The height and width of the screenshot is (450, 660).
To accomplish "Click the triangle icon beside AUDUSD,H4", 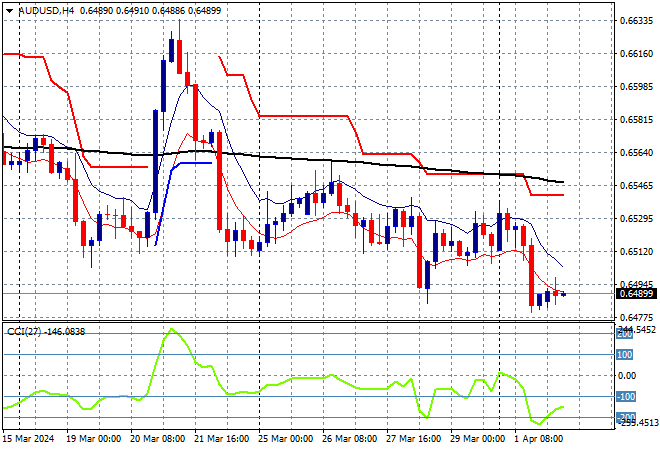I will pyautogui.click(x=10, y=8).
